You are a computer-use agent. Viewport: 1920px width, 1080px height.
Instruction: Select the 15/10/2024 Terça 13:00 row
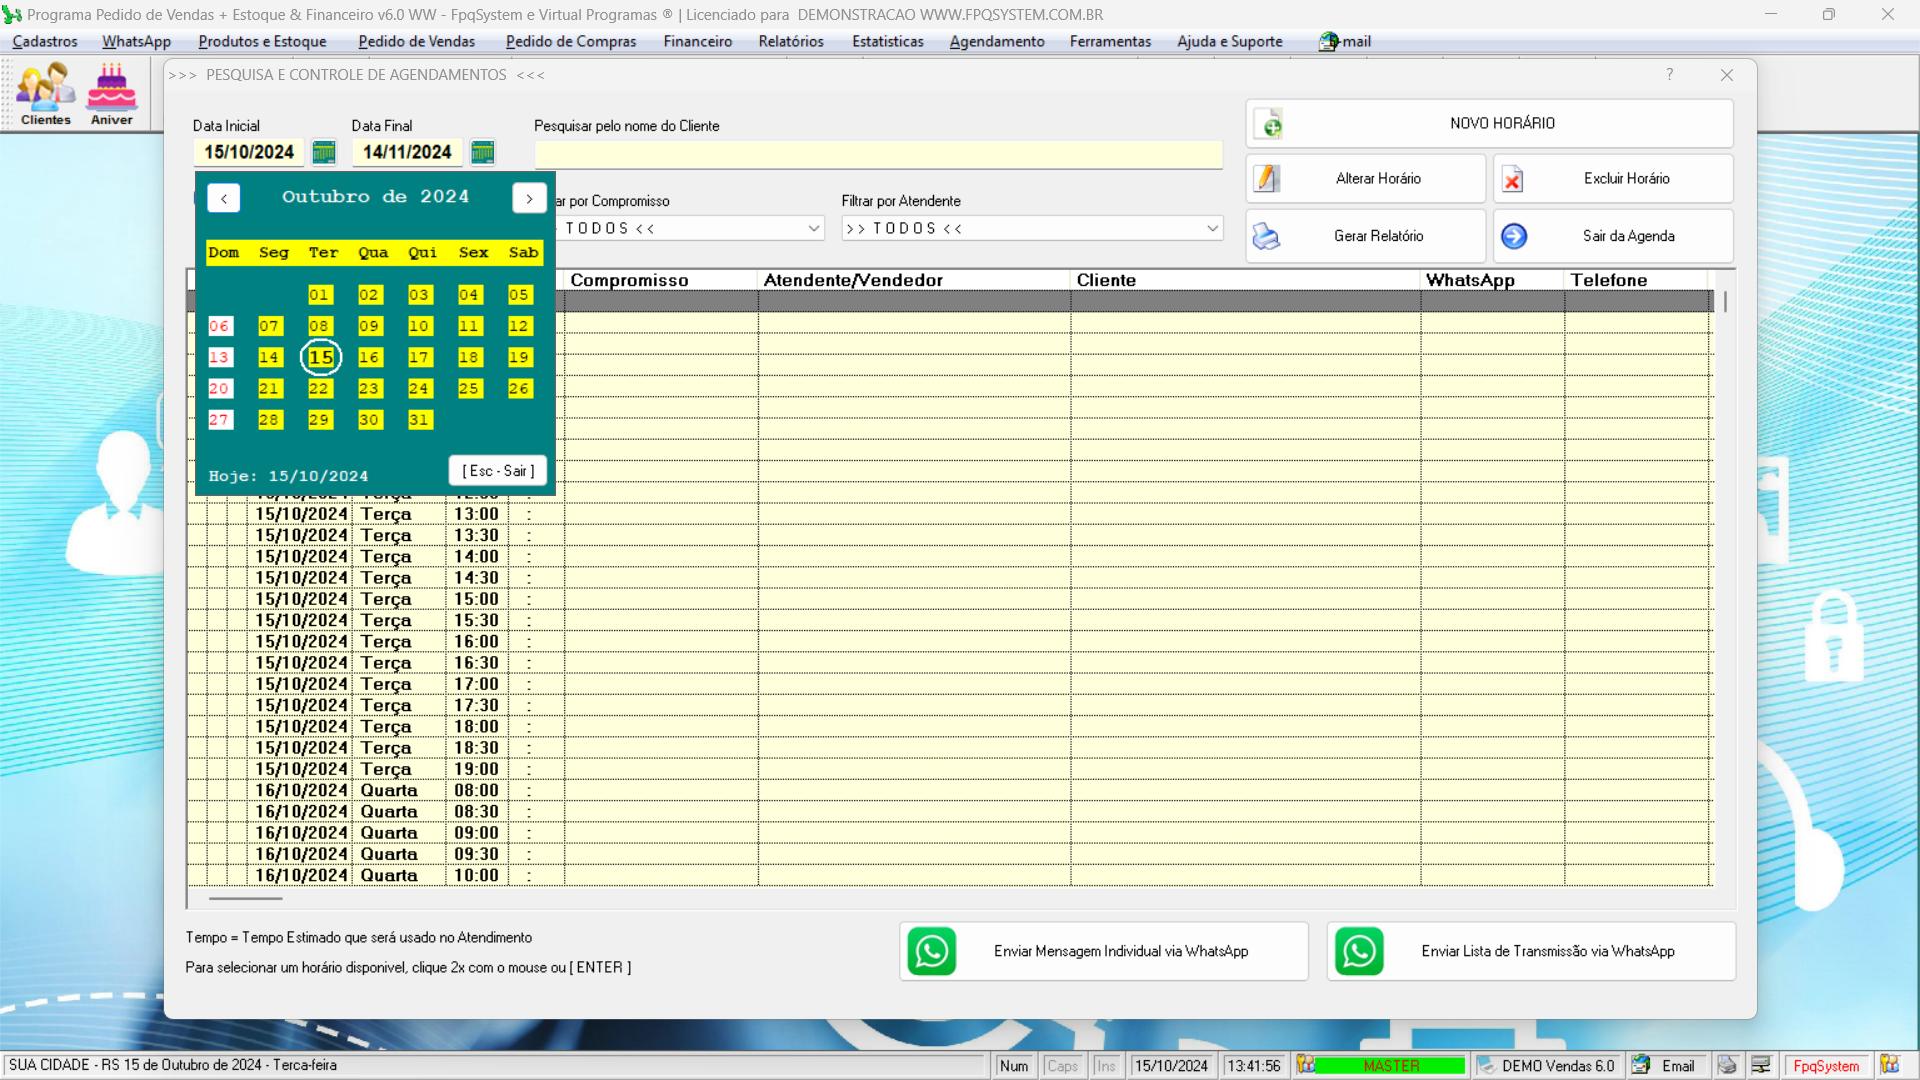coord(949,514)
